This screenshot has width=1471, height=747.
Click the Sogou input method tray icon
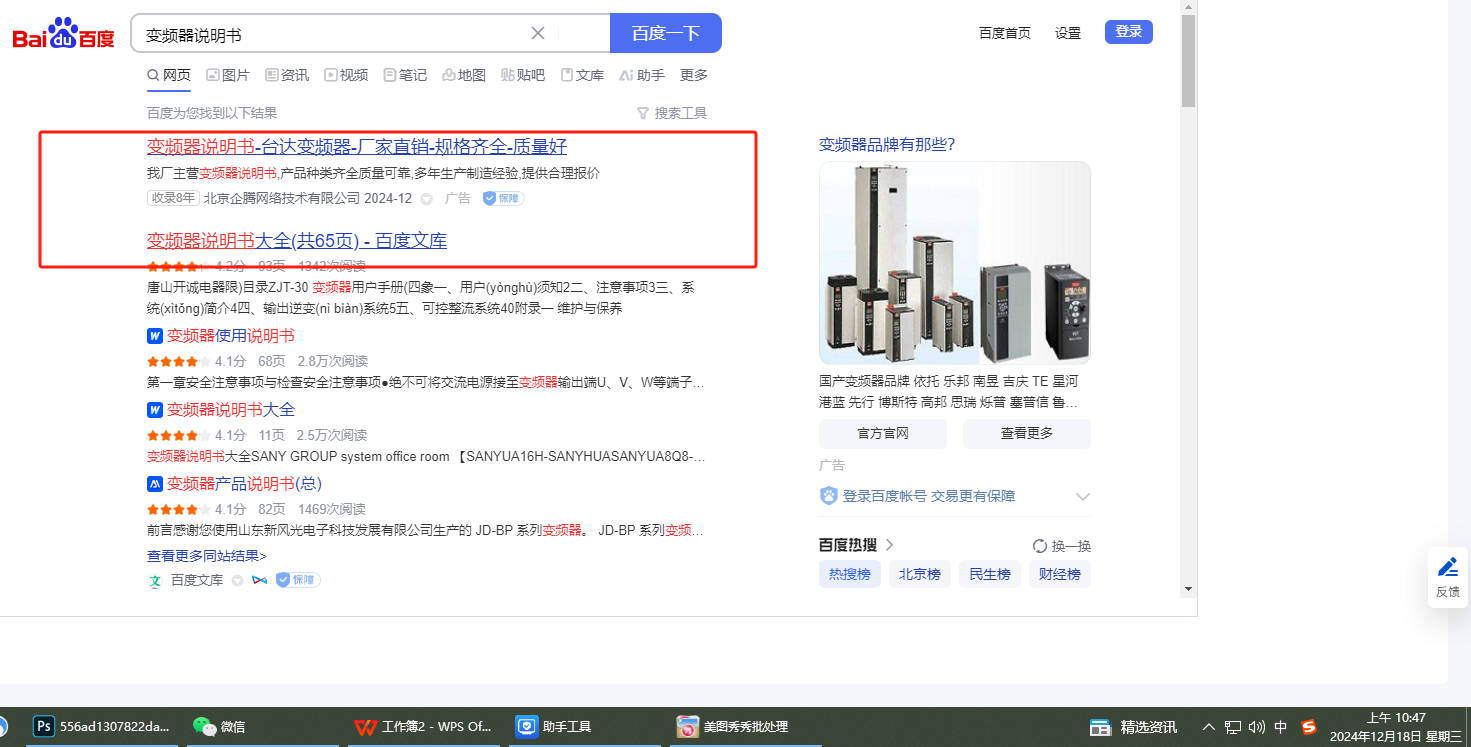click(x=1308, y=727)
